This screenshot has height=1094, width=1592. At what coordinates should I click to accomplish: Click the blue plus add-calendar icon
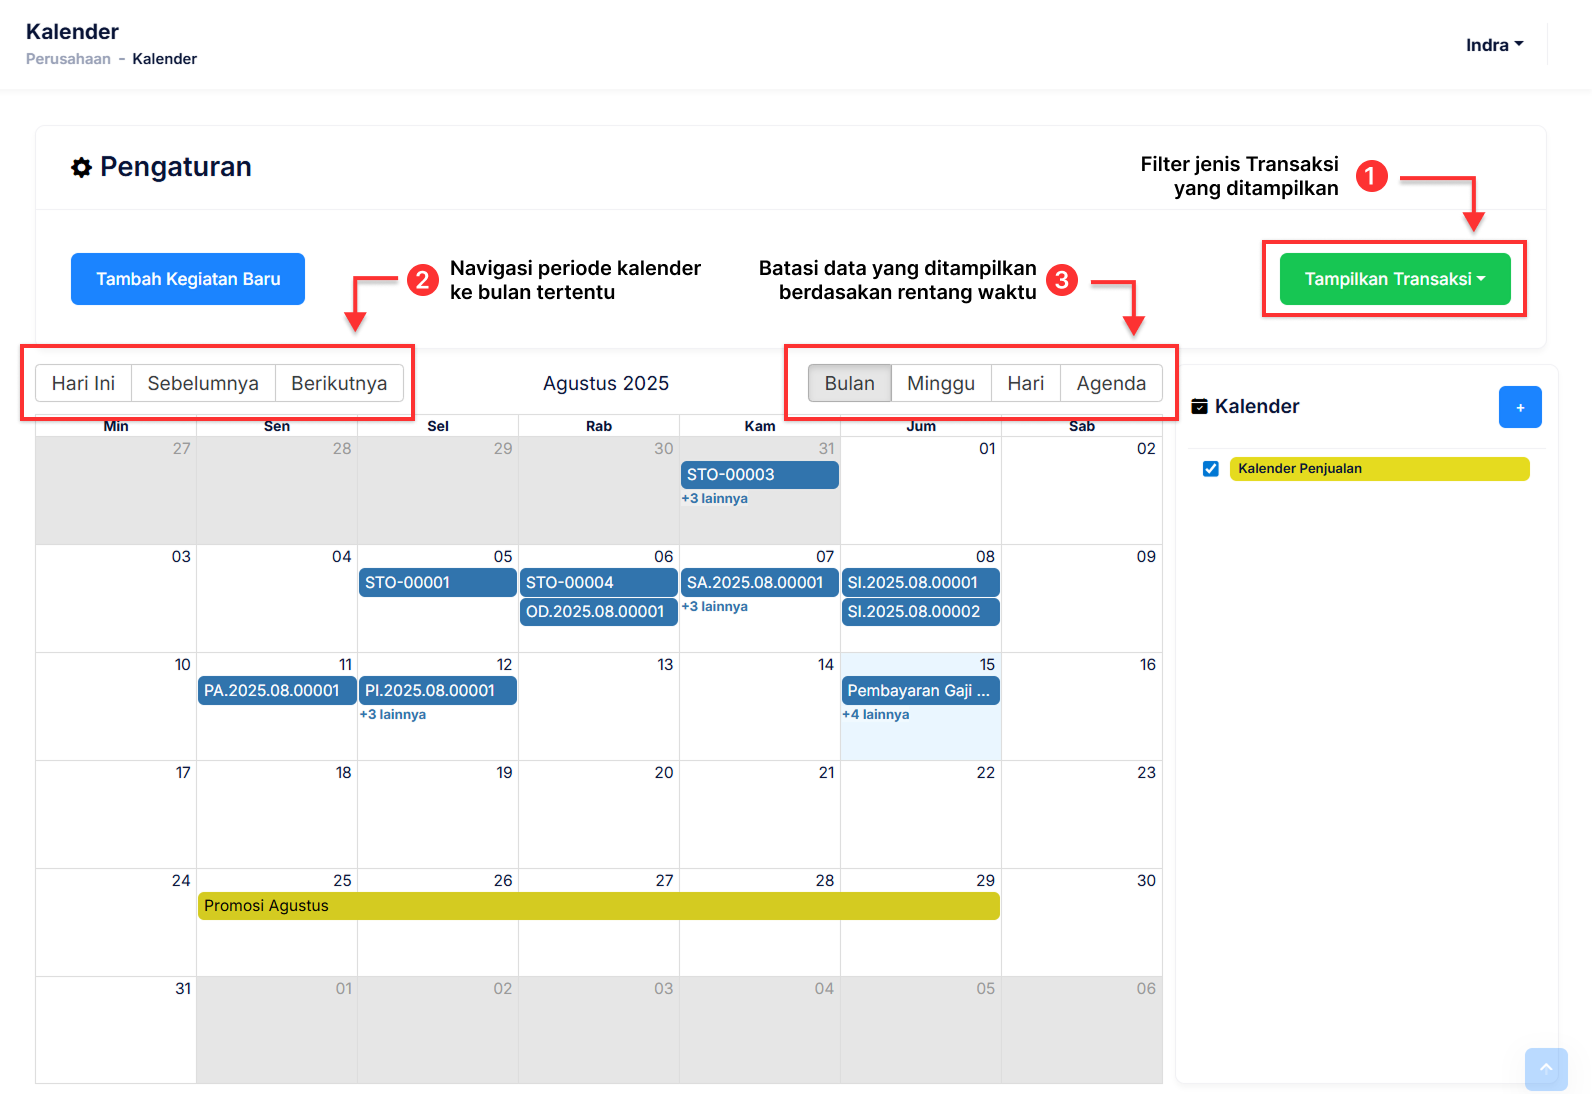[1519, 407]
